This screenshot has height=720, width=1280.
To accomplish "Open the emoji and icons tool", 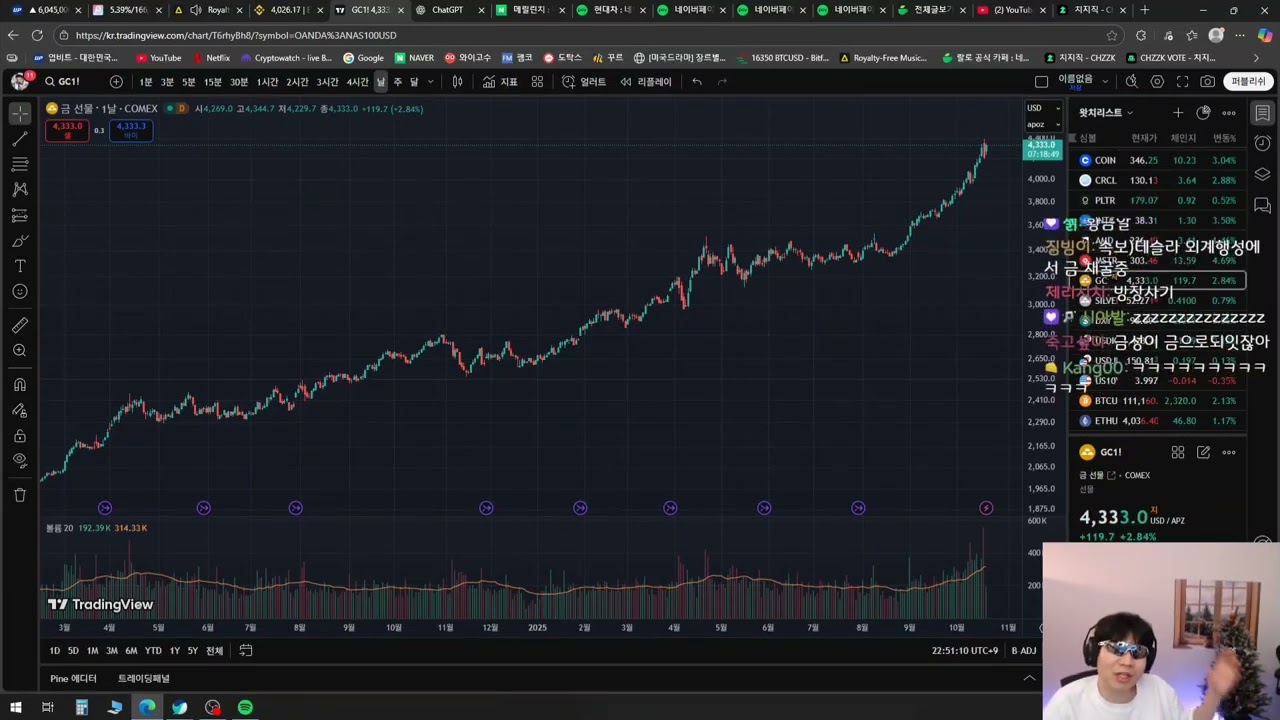I will click(x=20, y=292).
